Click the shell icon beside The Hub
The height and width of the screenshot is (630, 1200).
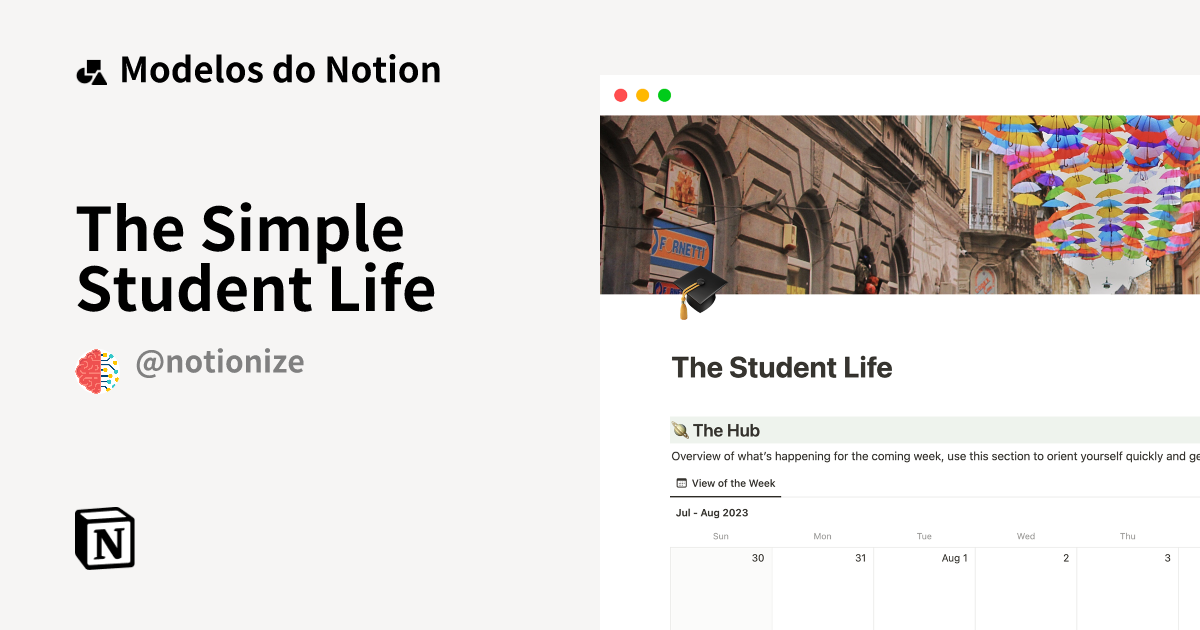680,431
